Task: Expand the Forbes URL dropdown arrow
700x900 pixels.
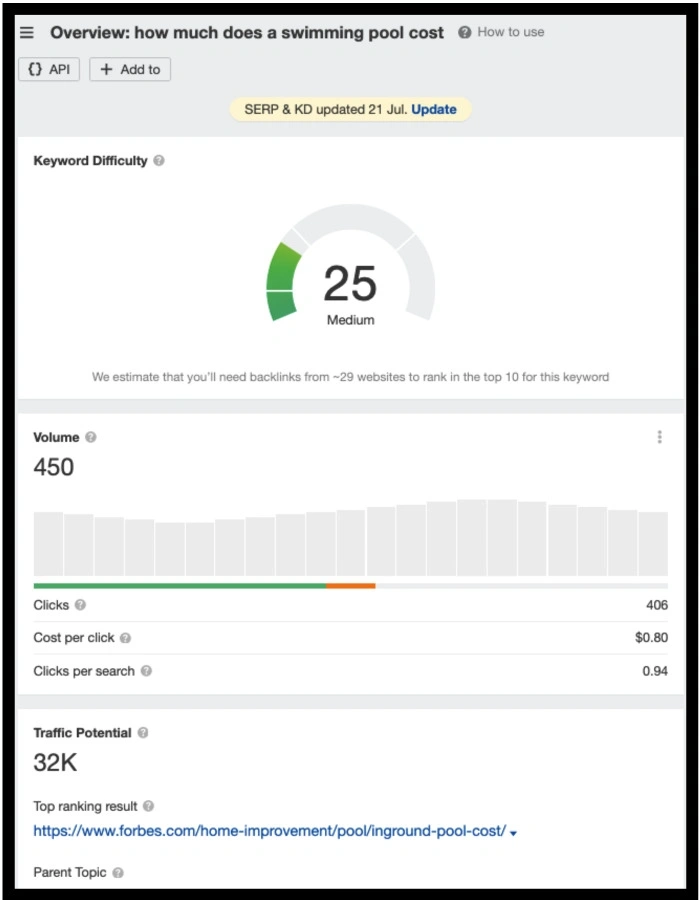Action: pos(513,833)
